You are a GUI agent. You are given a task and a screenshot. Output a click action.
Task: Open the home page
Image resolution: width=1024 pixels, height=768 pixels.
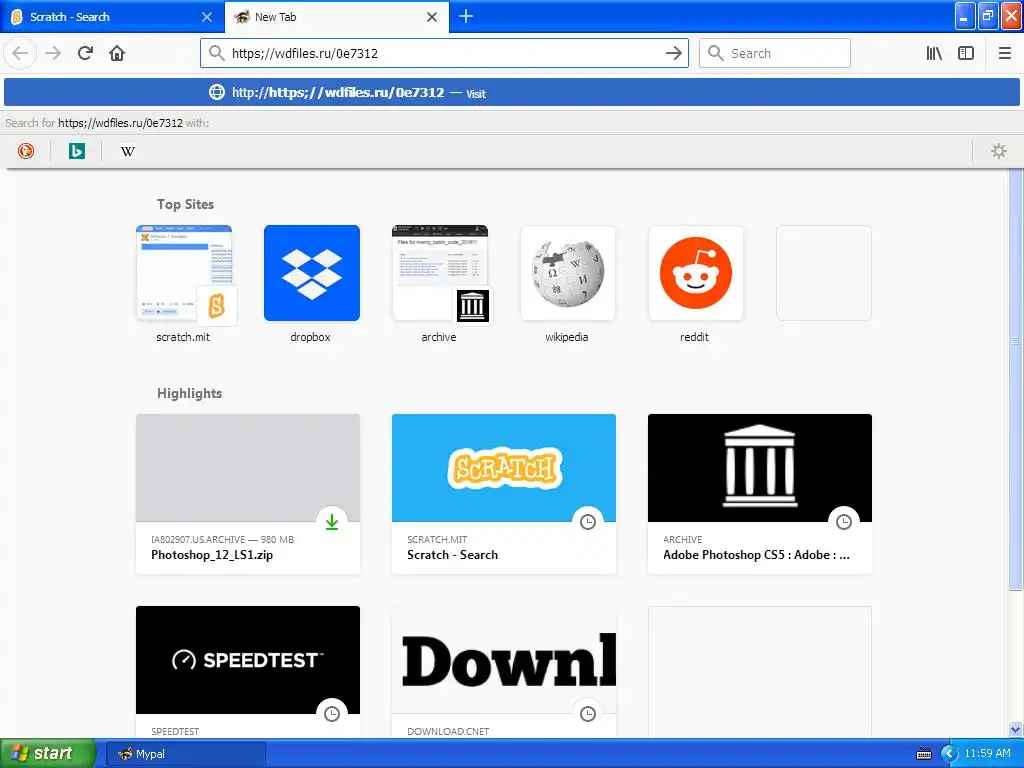coord(117,53)
